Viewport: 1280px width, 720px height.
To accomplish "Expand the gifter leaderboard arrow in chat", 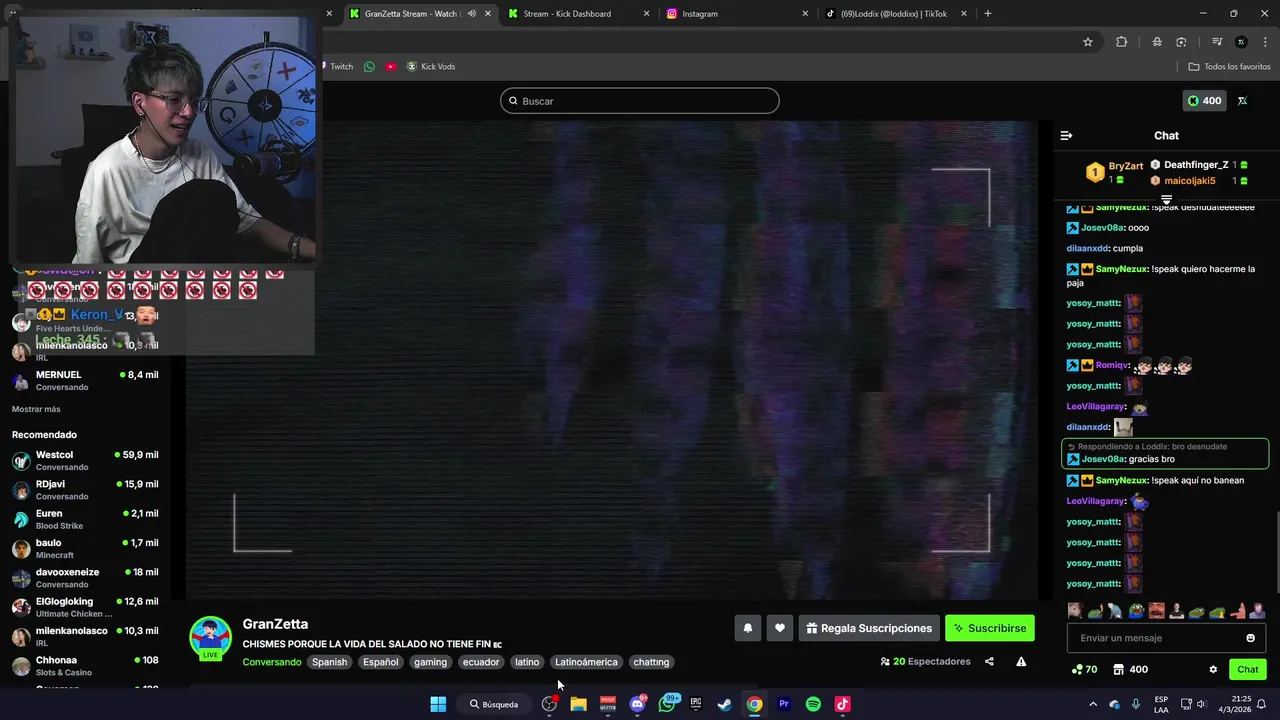I will pos(1166,200).
